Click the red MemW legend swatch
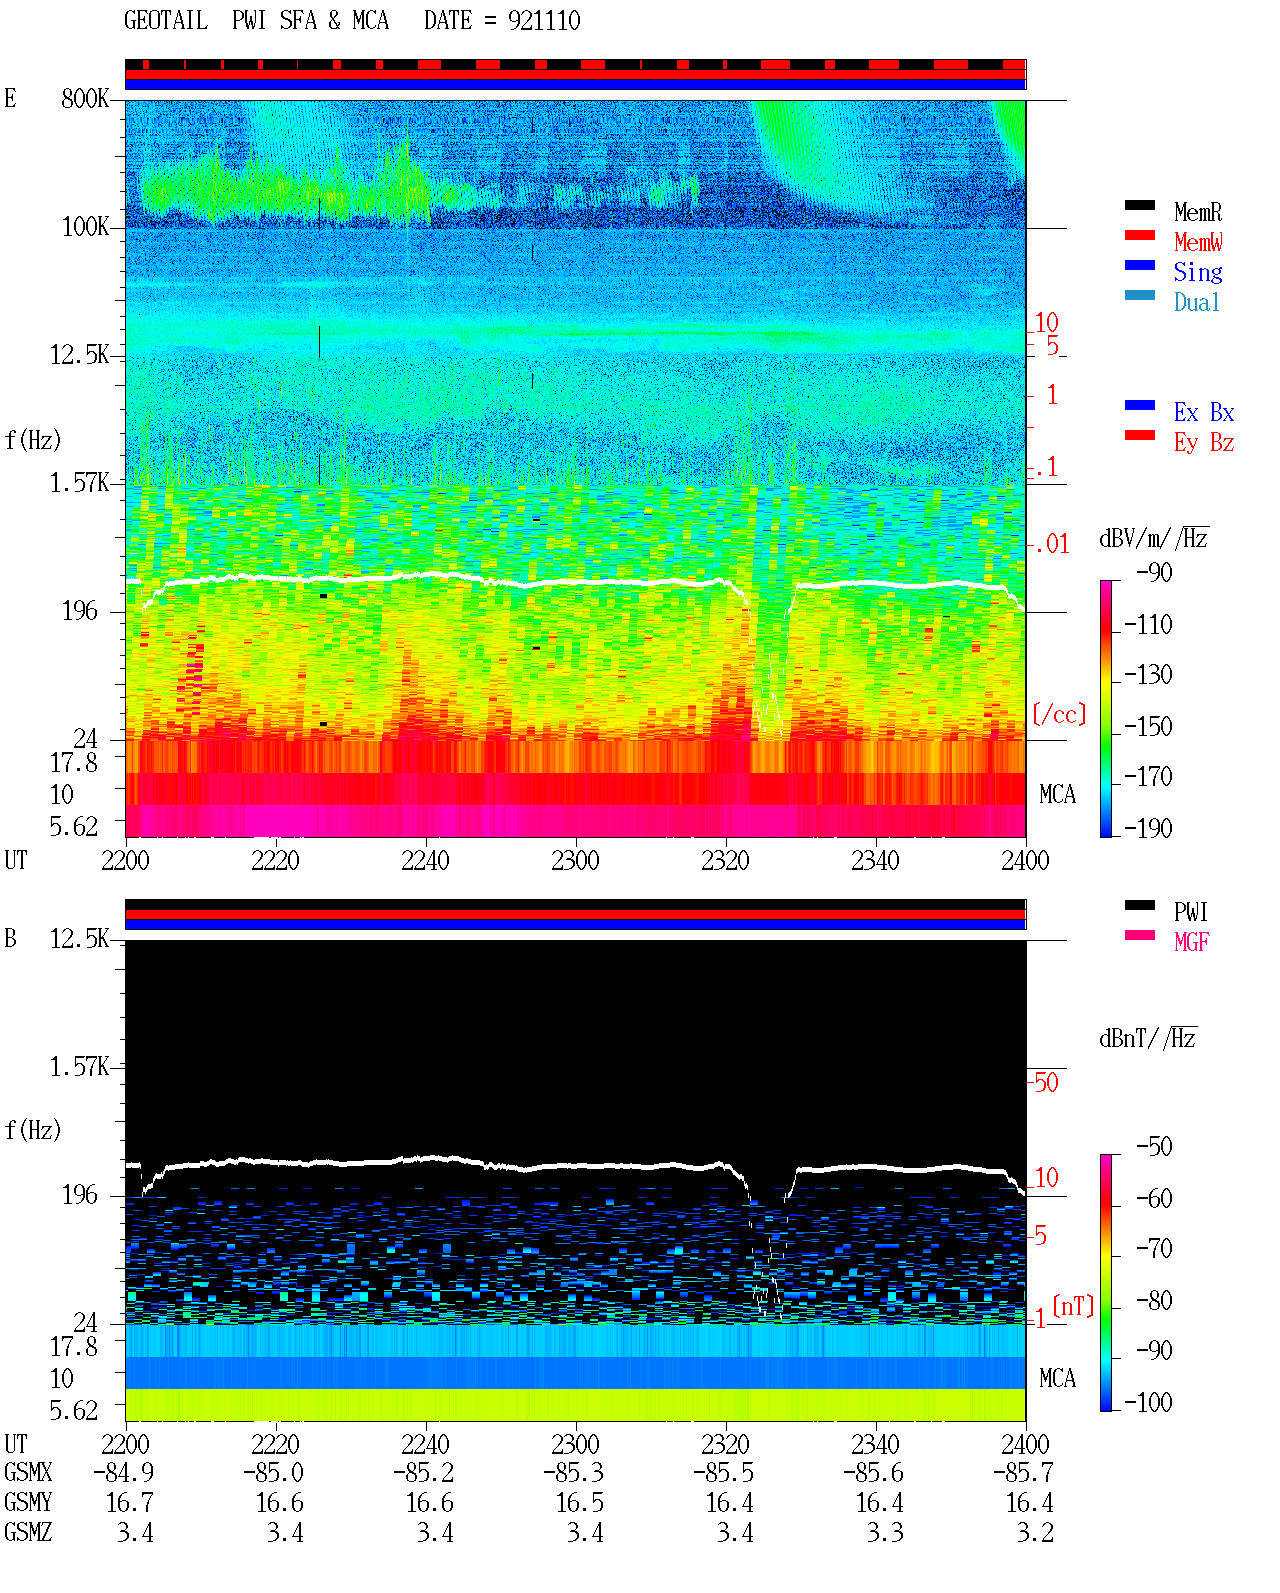 1140,236
